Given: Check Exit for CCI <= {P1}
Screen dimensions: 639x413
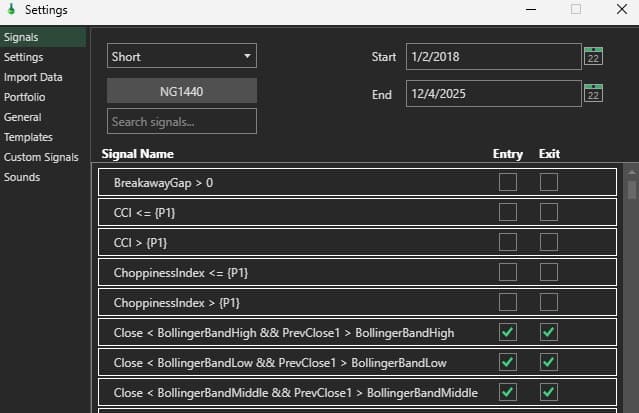Looking at the screenshot, I should (x=549, y=212).
